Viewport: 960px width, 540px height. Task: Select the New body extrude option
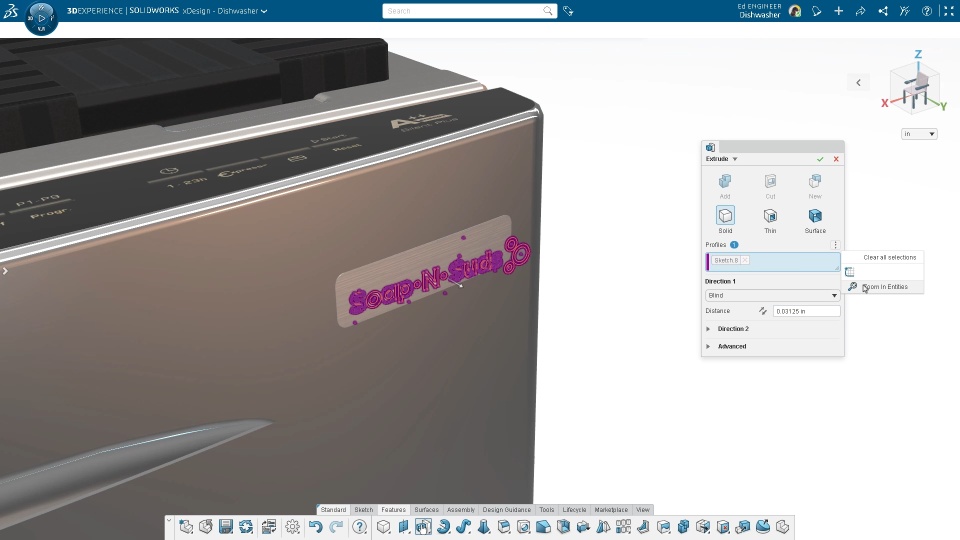coord(815,186)
